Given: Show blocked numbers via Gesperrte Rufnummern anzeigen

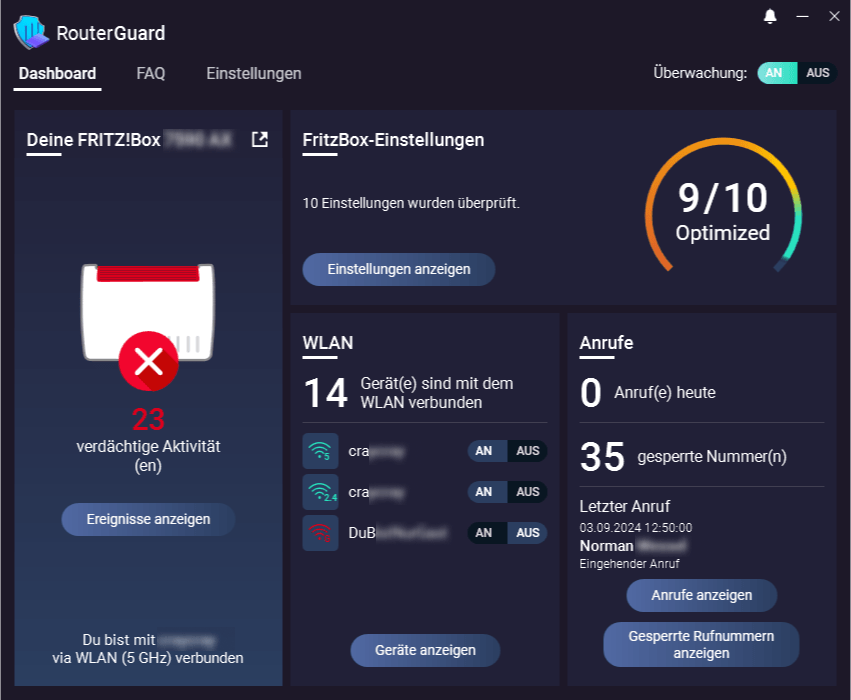Looking at the screenshot, I should [701, 643].
